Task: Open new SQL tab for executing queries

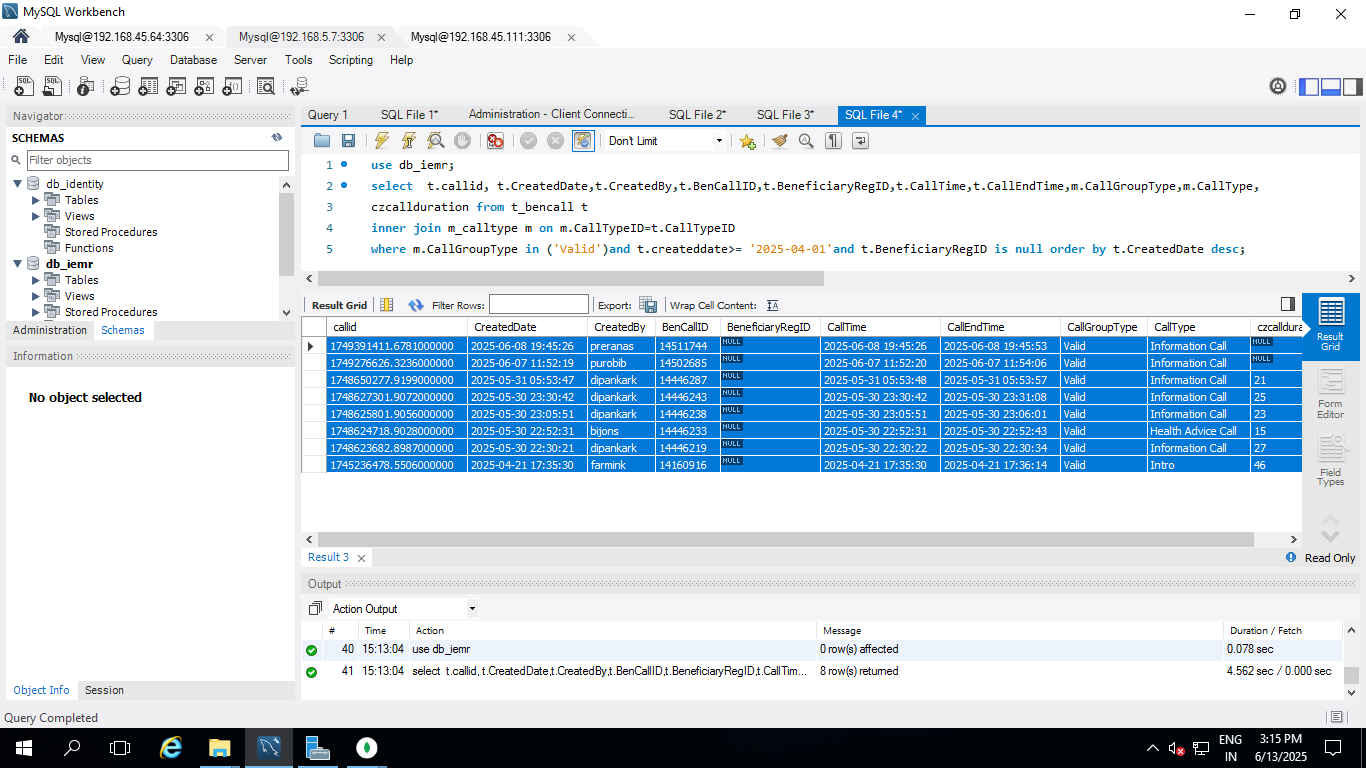Action: [24, 87]
